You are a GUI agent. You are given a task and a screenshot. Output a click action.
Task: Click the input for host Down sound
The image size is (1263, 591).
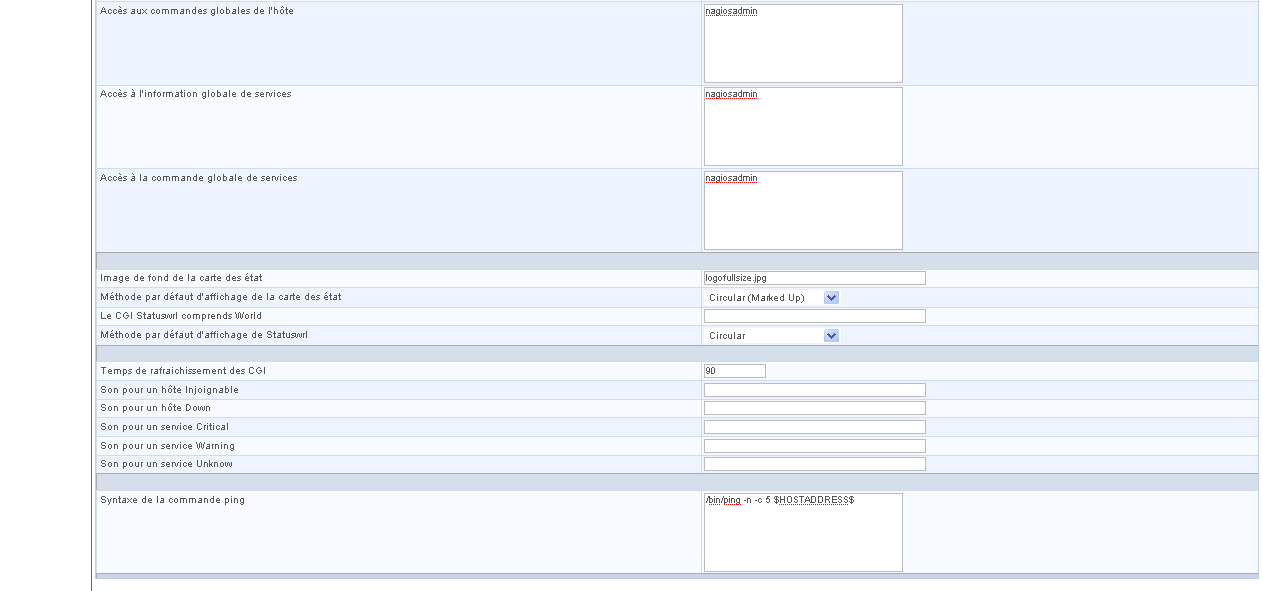pos(814,408)
